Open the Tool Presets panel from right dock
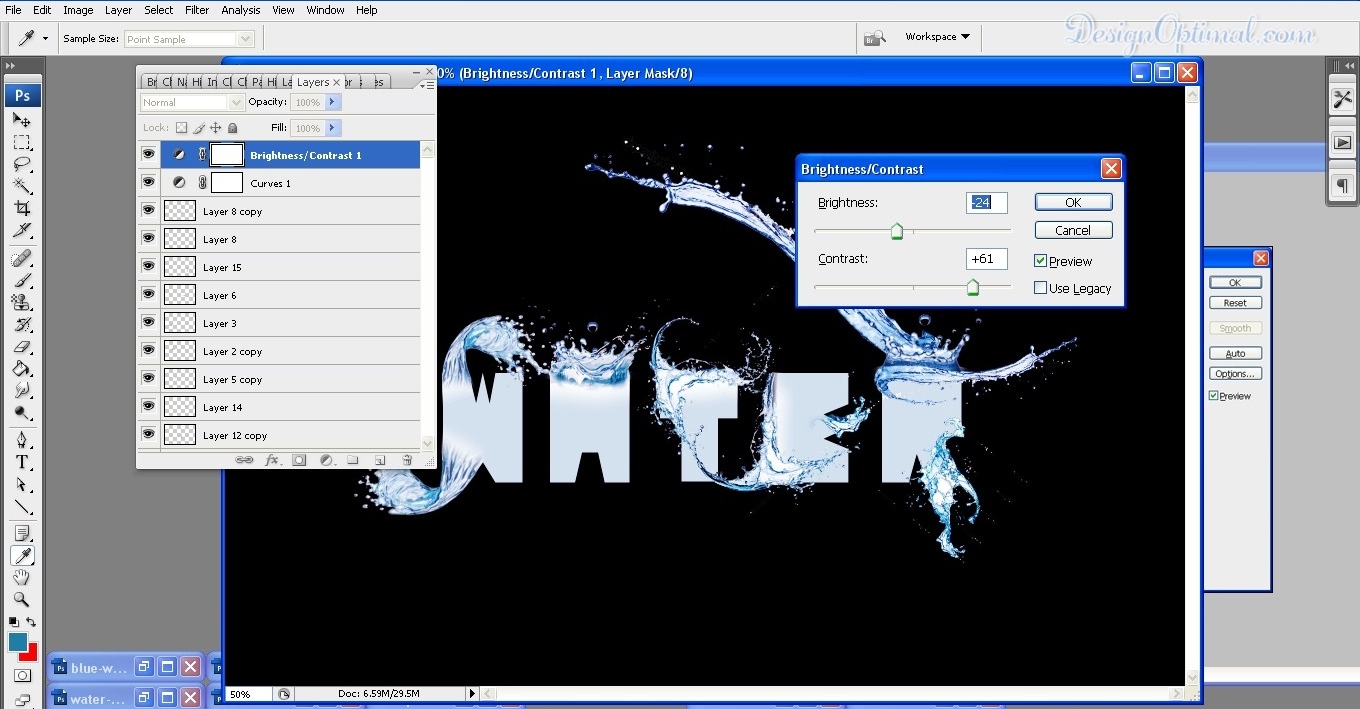 tap(1342, 99)
